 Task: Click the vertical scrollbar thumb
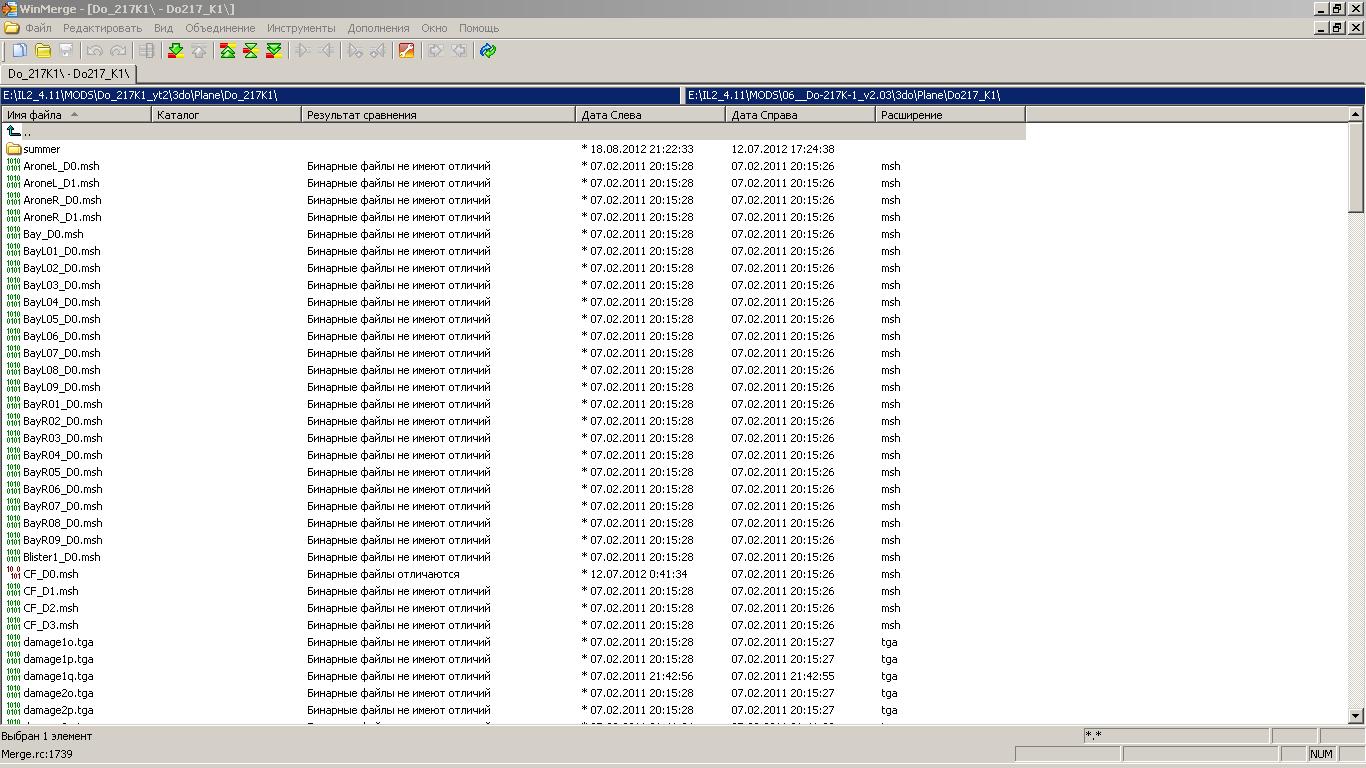click(1356, 168)
